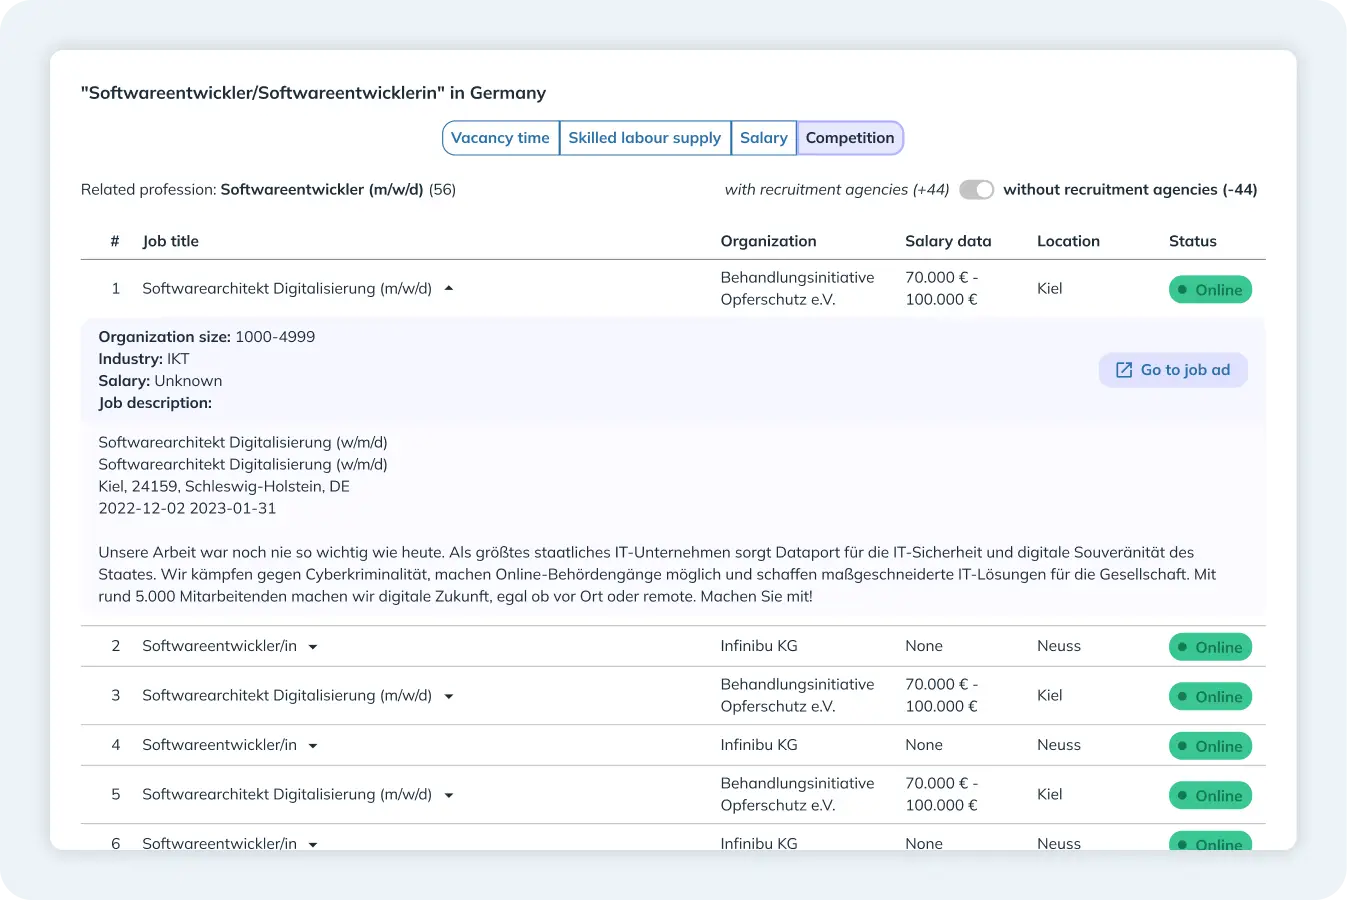
Task: Expand row 4 Softwareentwickler/in arrow
Action: click(313, 746)
